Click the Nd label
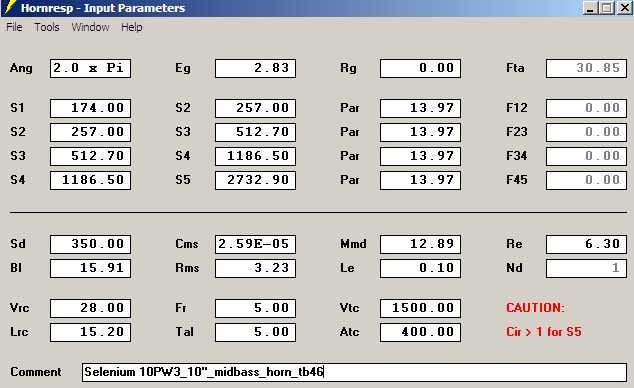The width and height of the screenshot is (634, 388). [514, 268]
